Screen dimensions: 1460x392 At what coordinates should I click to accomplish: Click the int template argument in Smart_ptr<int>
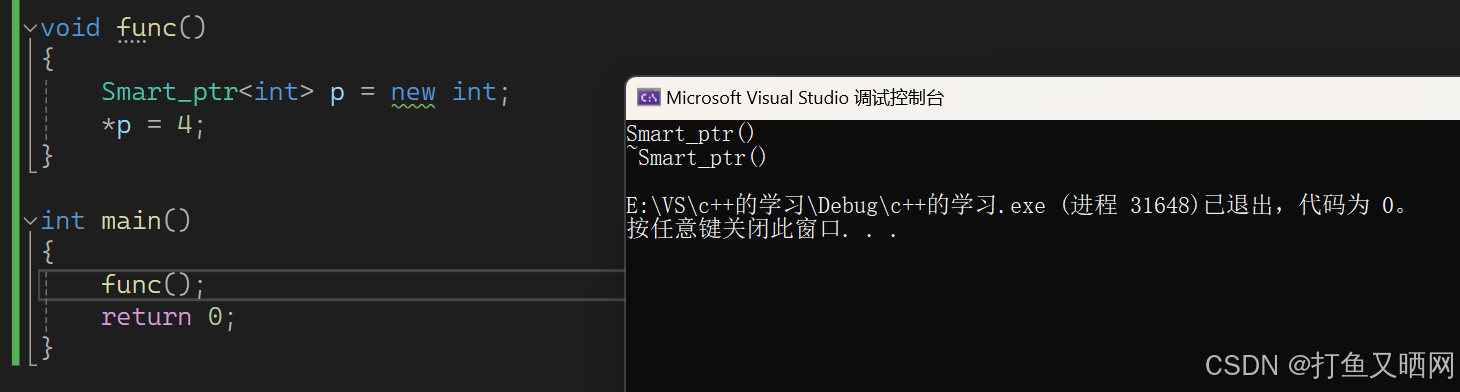[276, 92]
